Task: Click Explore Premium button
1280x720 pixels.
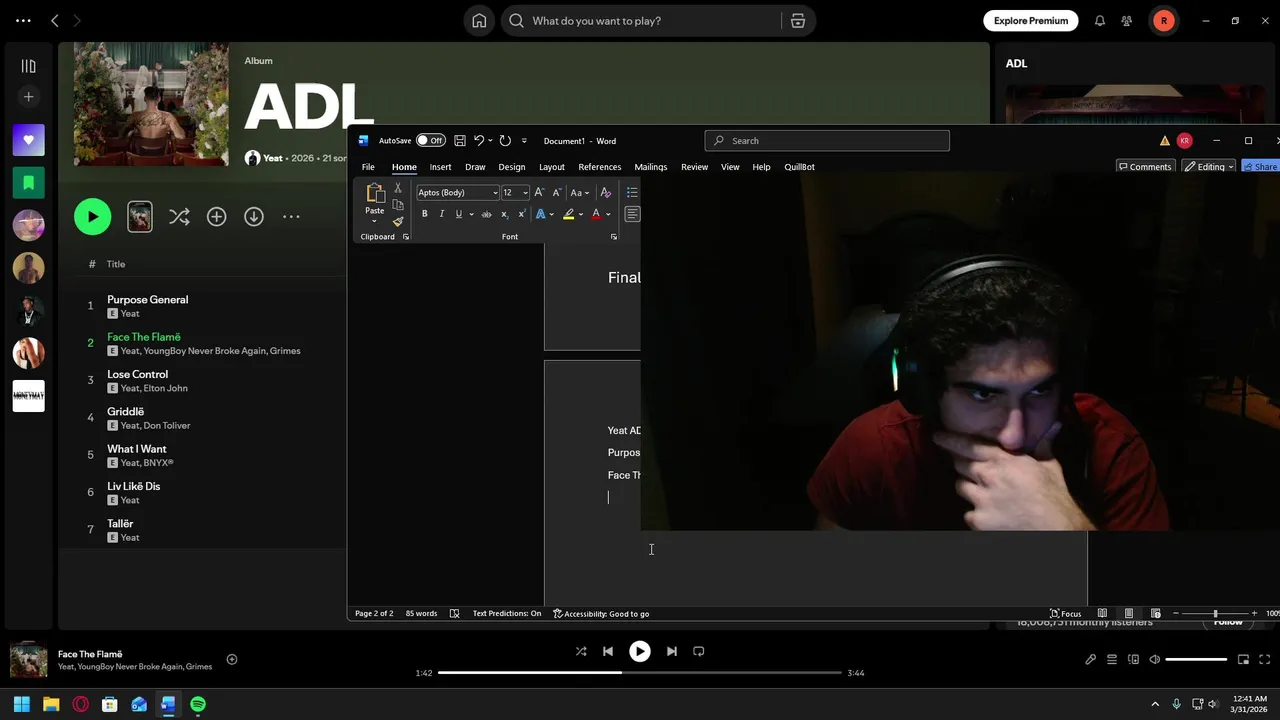Action: 1031,20
